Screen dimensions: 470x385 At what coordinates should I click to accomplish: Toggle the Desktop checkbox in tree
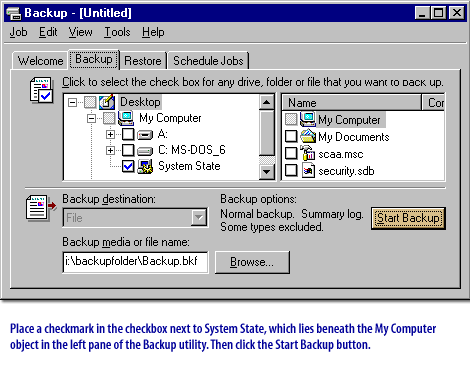(x=90, y=102)
